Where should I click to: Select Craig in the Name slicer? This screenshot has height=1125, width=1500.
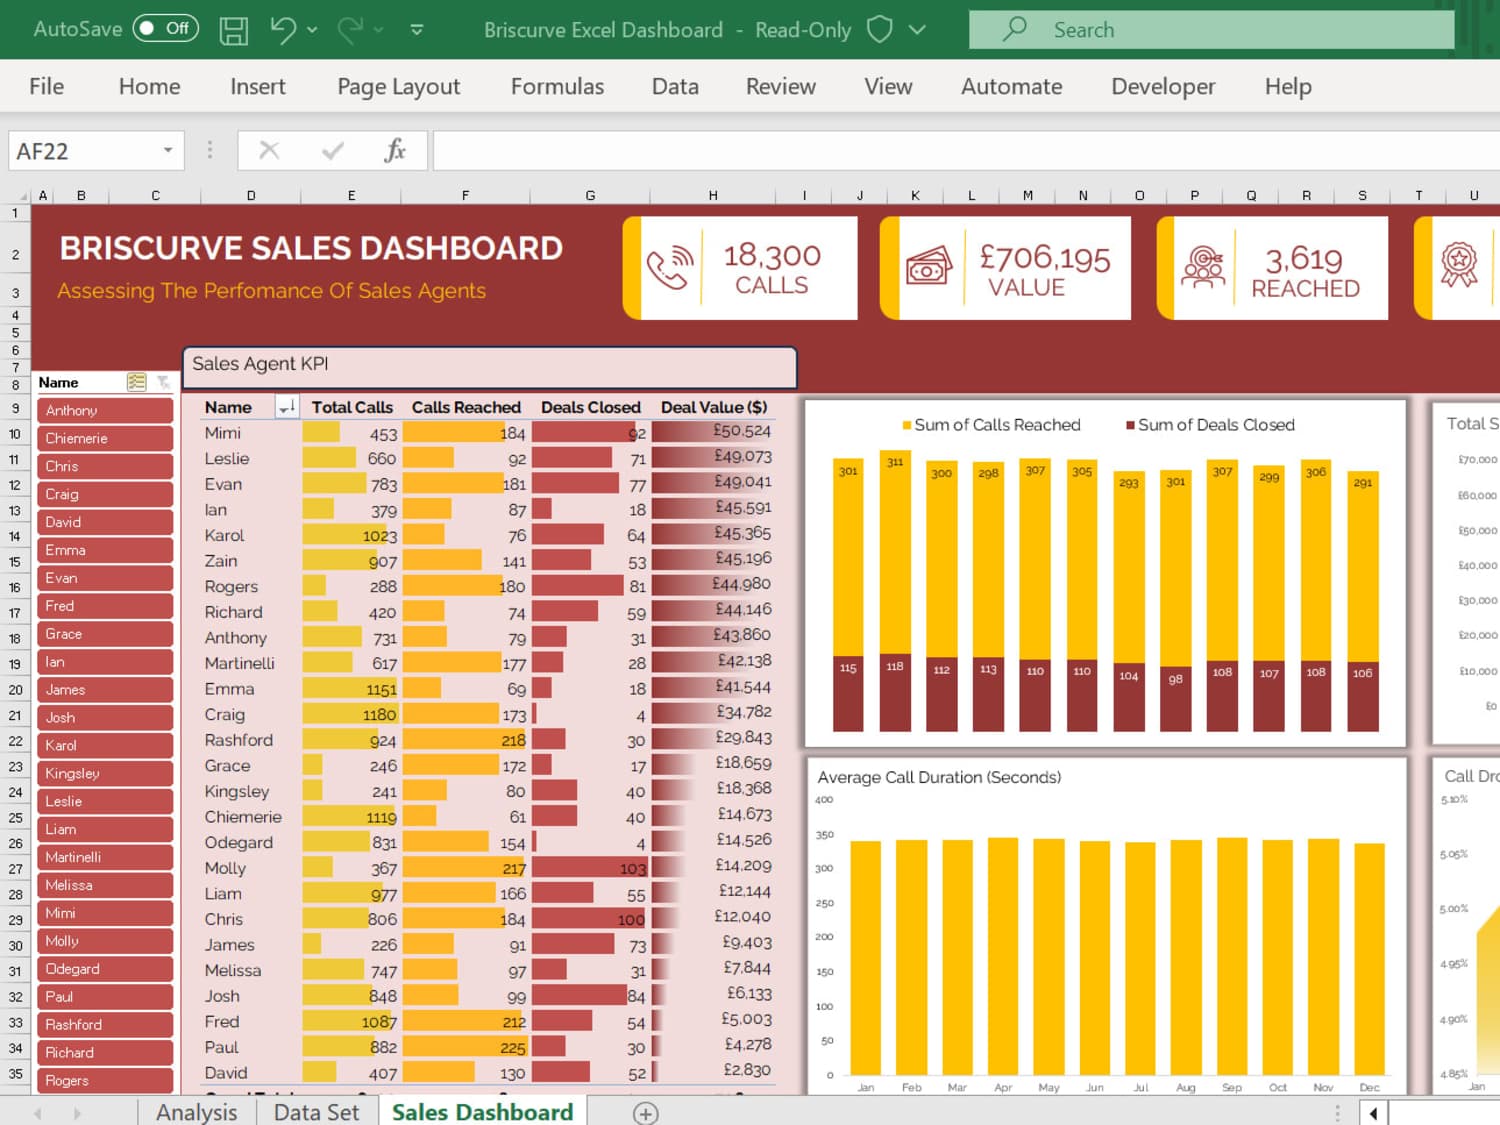click(105, 494)
